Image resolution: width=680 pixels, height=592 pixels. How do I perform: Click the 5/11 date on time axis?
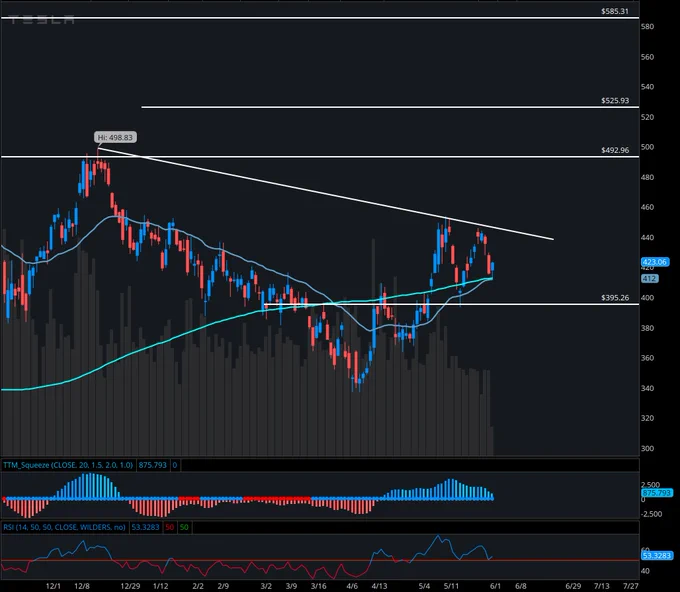451,586
